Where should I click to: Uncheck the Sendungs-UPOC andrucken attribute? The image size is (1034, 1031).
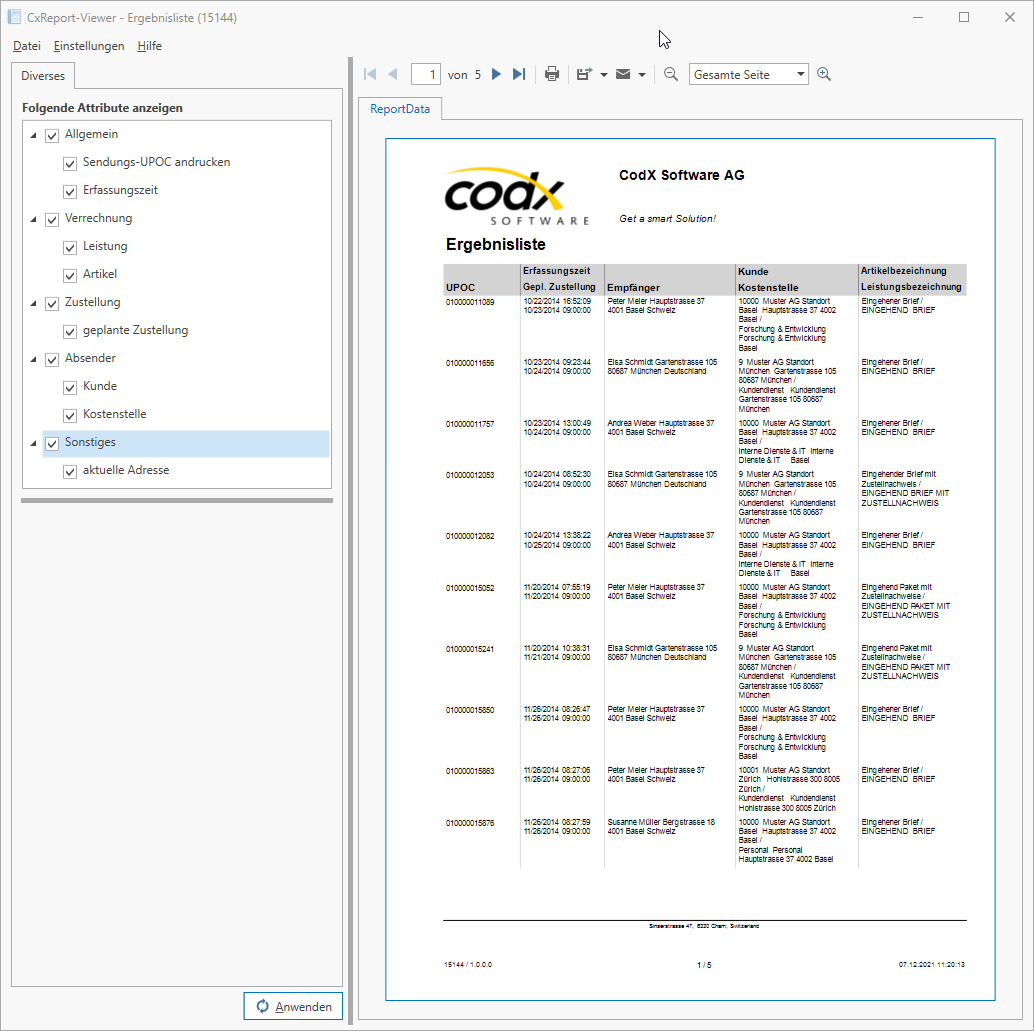69,162
